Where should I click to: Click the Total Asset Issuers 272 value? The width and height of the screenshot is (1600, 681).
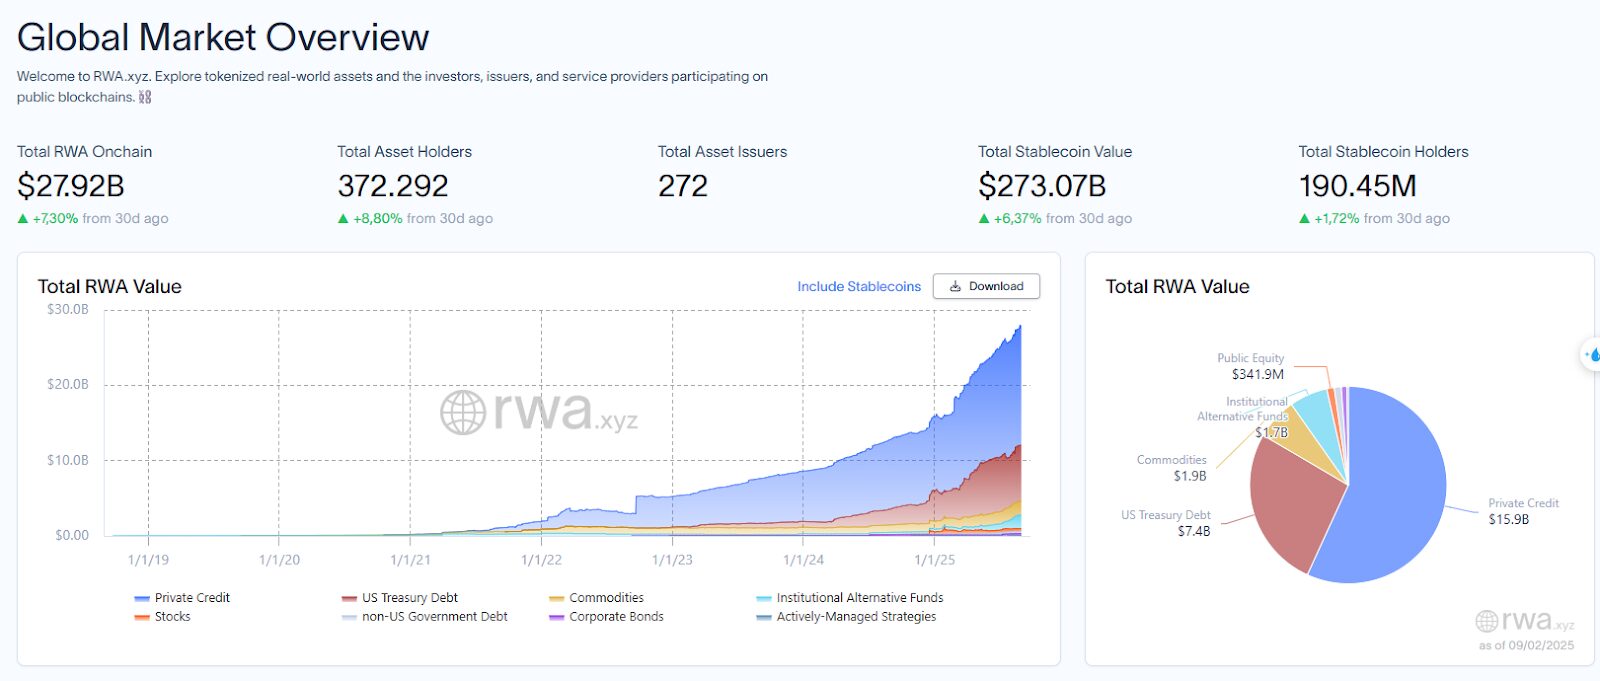(683, 186)
